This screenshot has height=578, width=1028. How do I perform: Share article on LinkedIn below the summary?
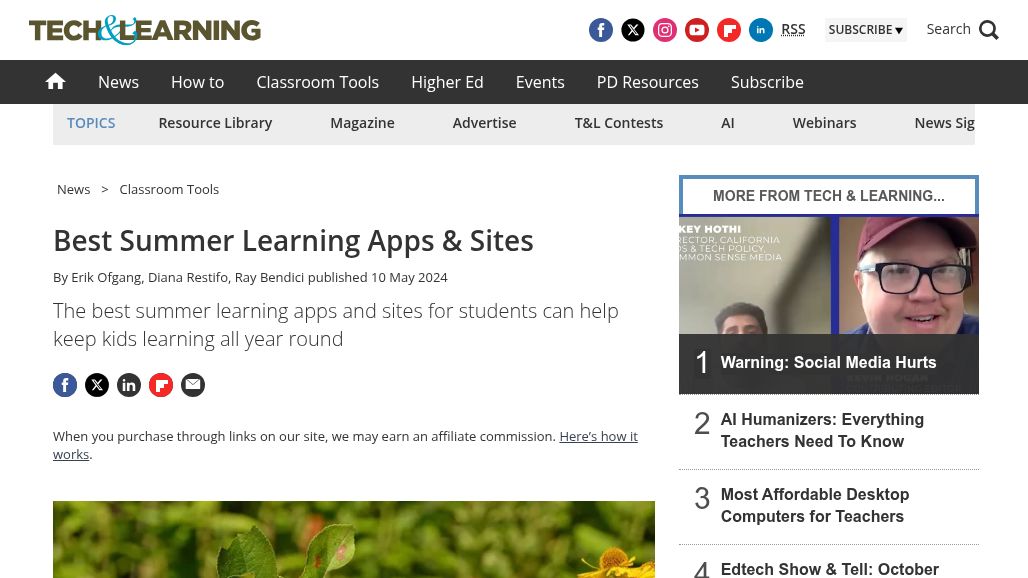tap(129, 385)
